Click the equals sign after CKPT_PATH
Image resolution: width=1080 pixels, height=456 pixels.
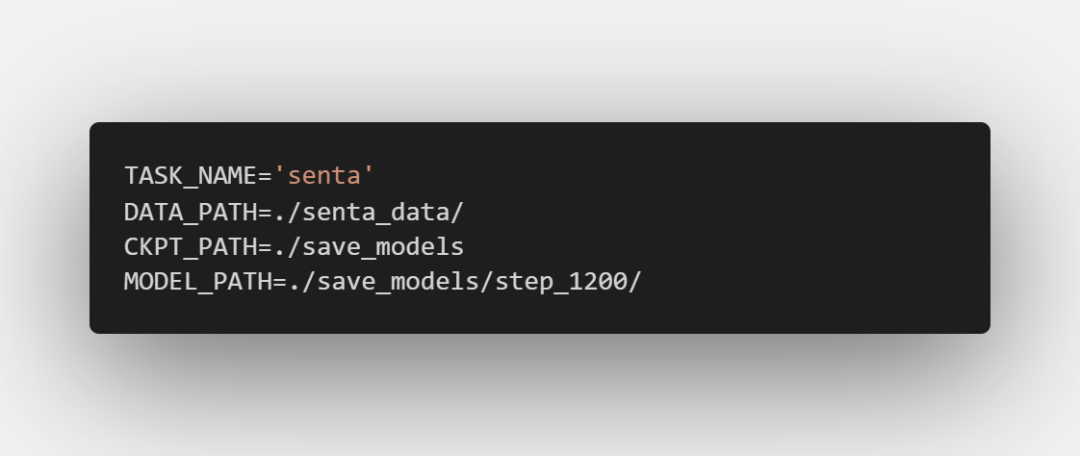[x=265, y=247]
